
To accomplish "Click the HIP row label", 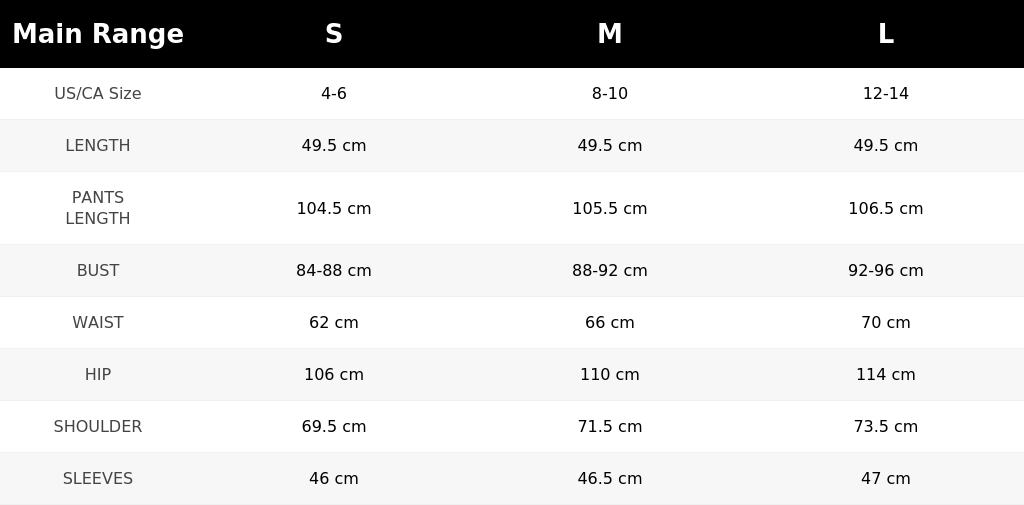I will (x=98, y=374).
